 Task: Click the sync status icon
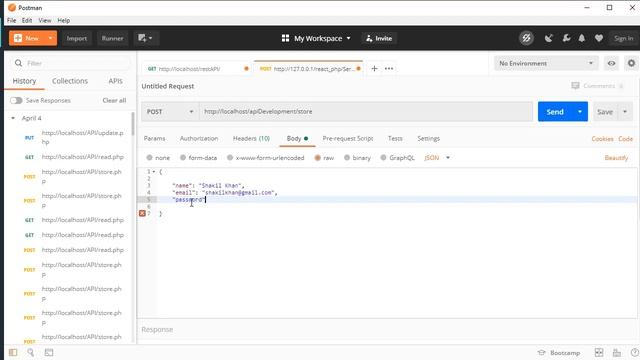click(526, 38)
